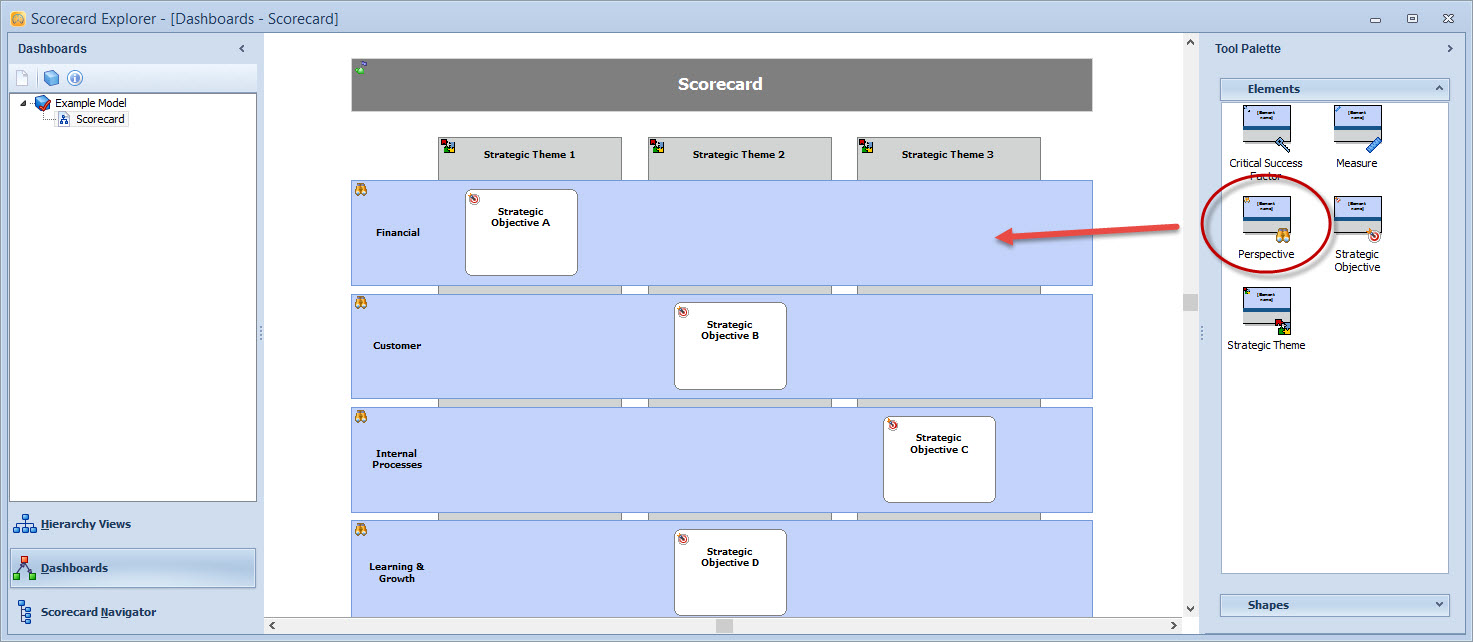The width and height of the screenshot is (1473, 642).
Task: Click the Strategic Objective A box
Action: [x=521, y=232]
